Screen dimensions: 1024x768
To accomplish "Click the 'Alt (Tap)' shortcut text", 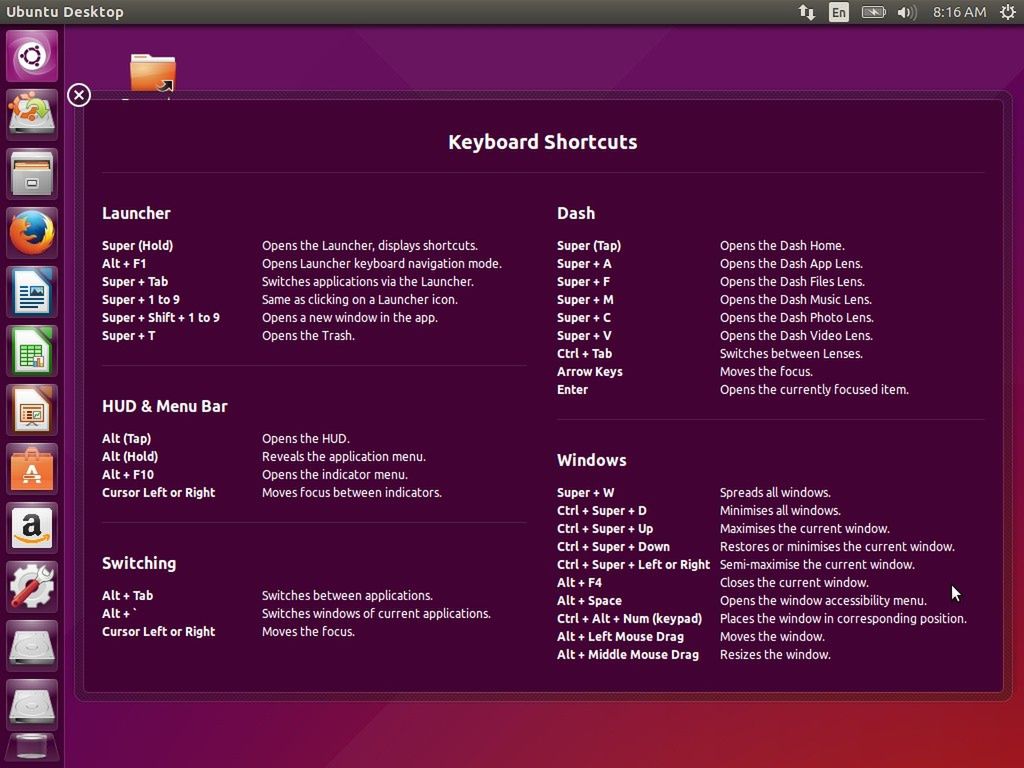I will [127, 438].
